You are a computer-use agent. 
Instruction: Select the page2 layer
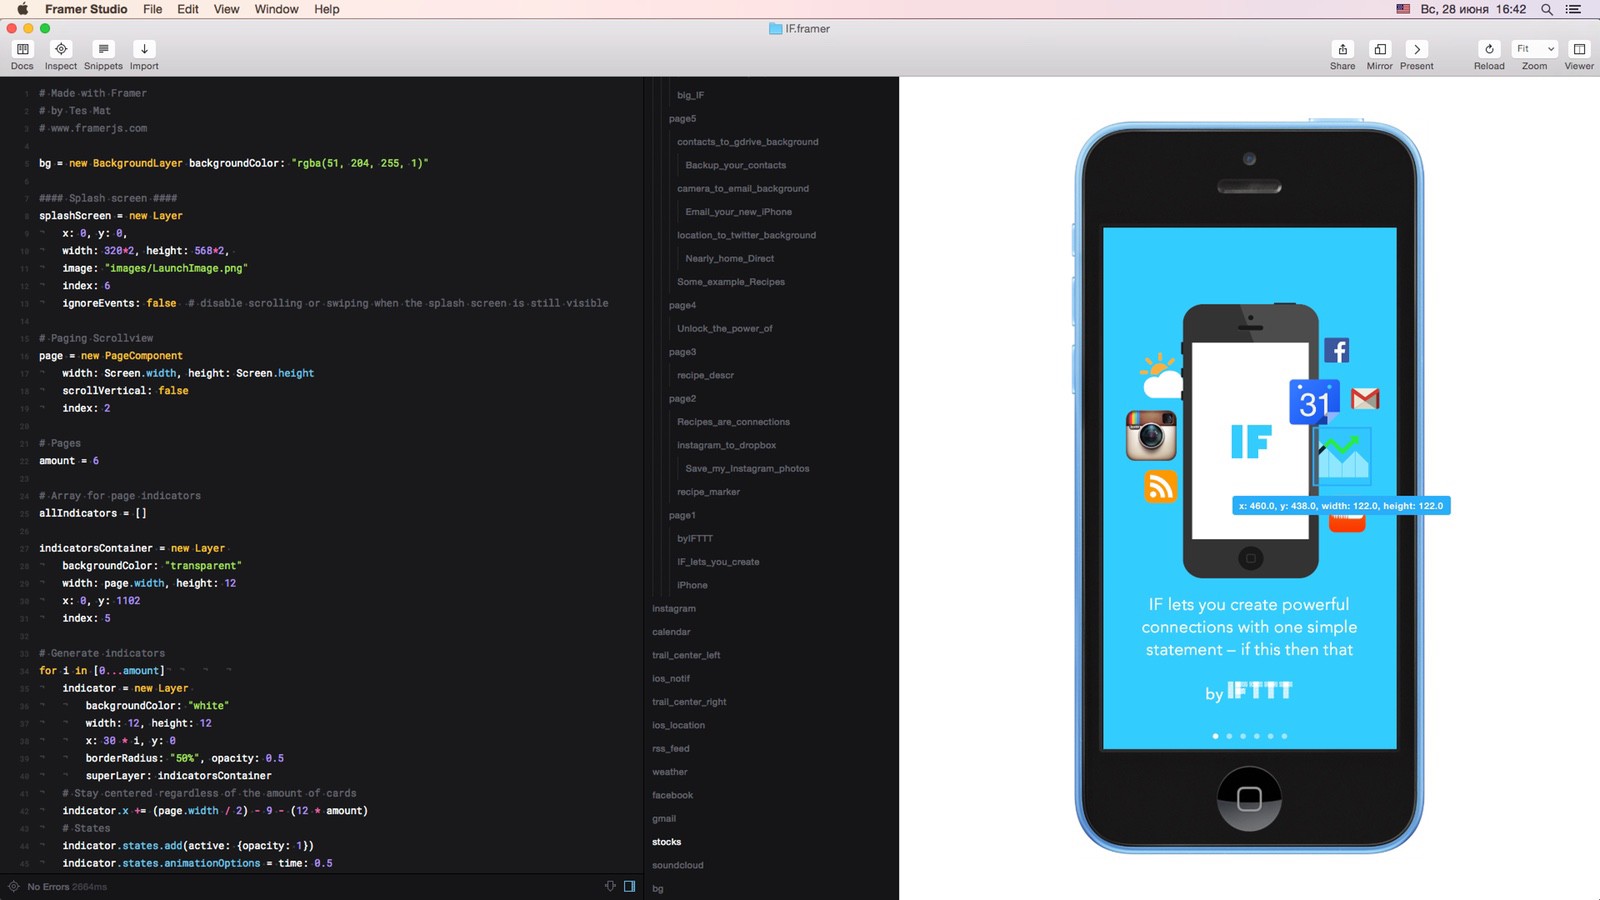pos(682,399)
